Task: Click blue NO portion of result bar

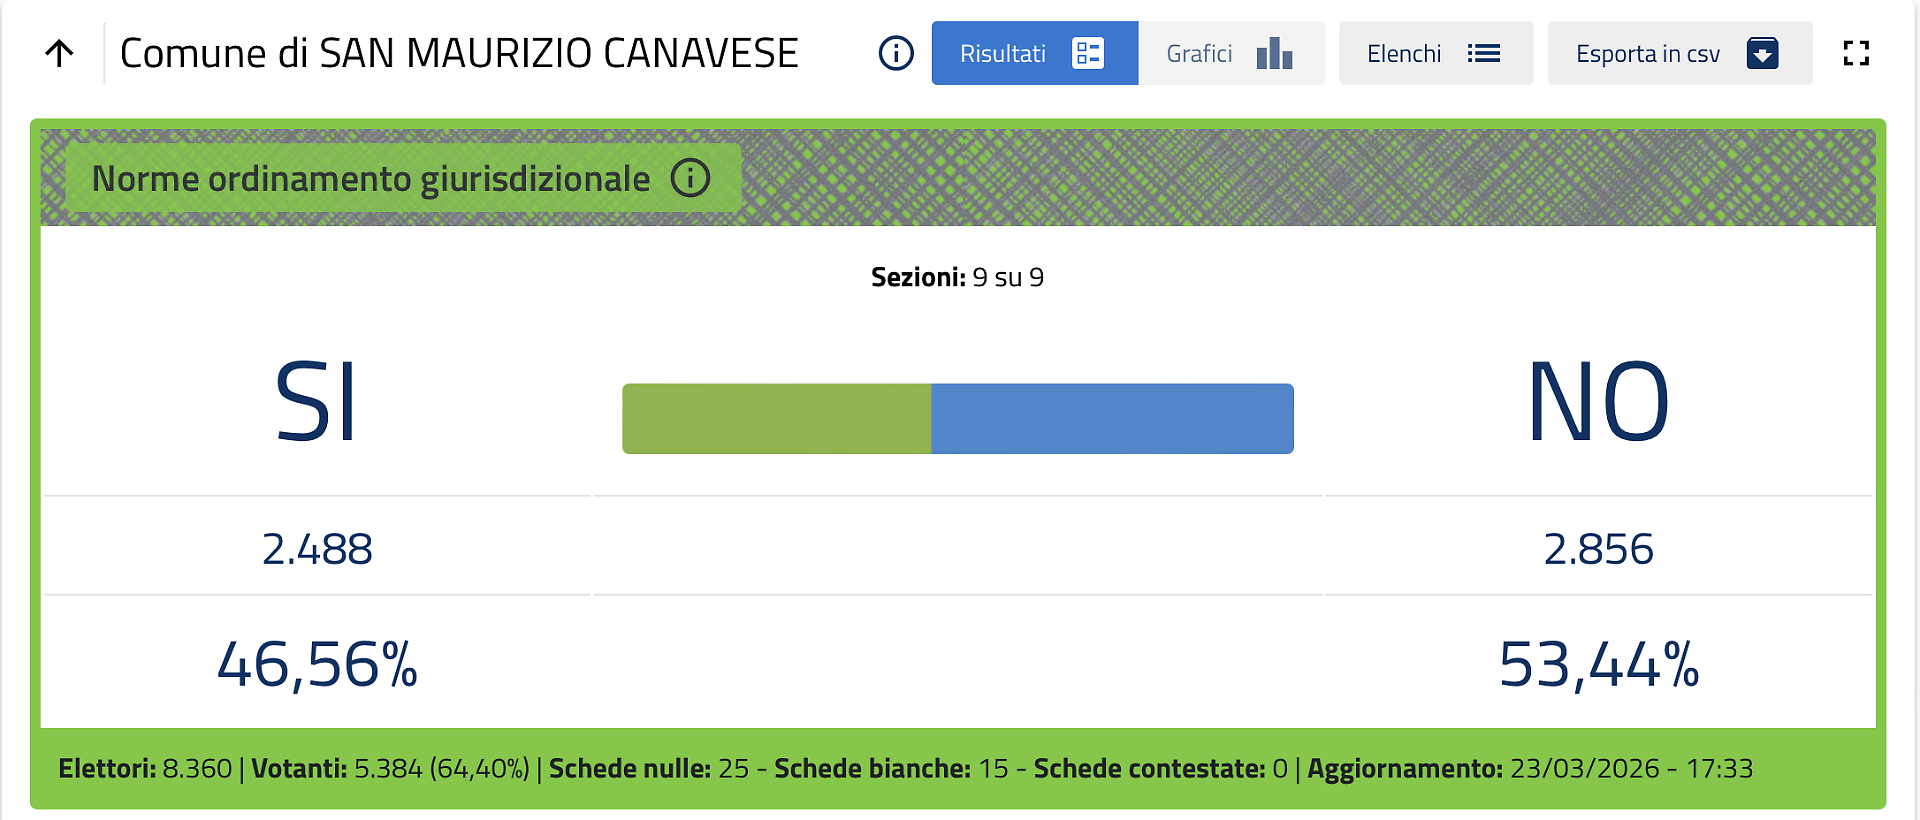Action: pos(1112,419)
